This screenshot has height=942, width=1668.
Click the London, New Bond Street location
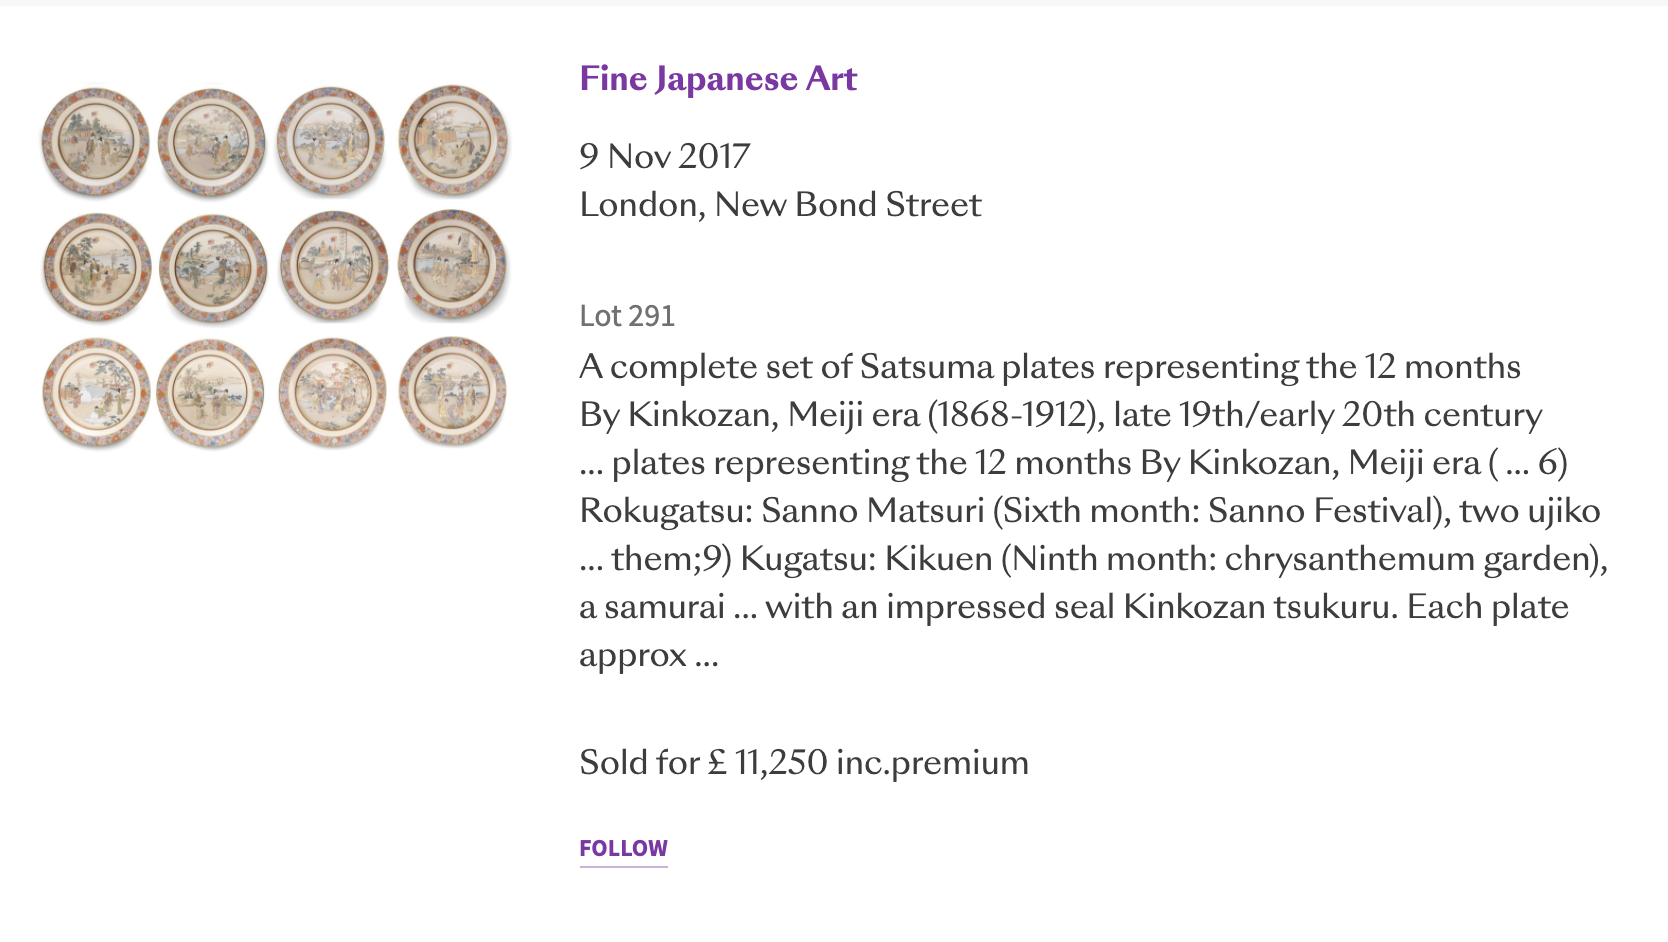click(780, 204)
